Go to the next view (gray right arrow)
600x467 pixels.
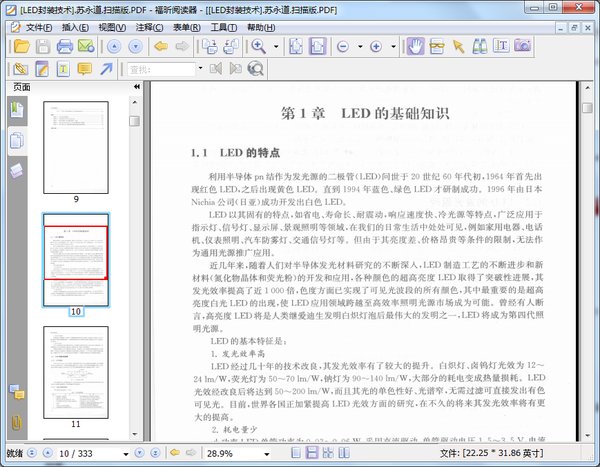tap(182, 47)
